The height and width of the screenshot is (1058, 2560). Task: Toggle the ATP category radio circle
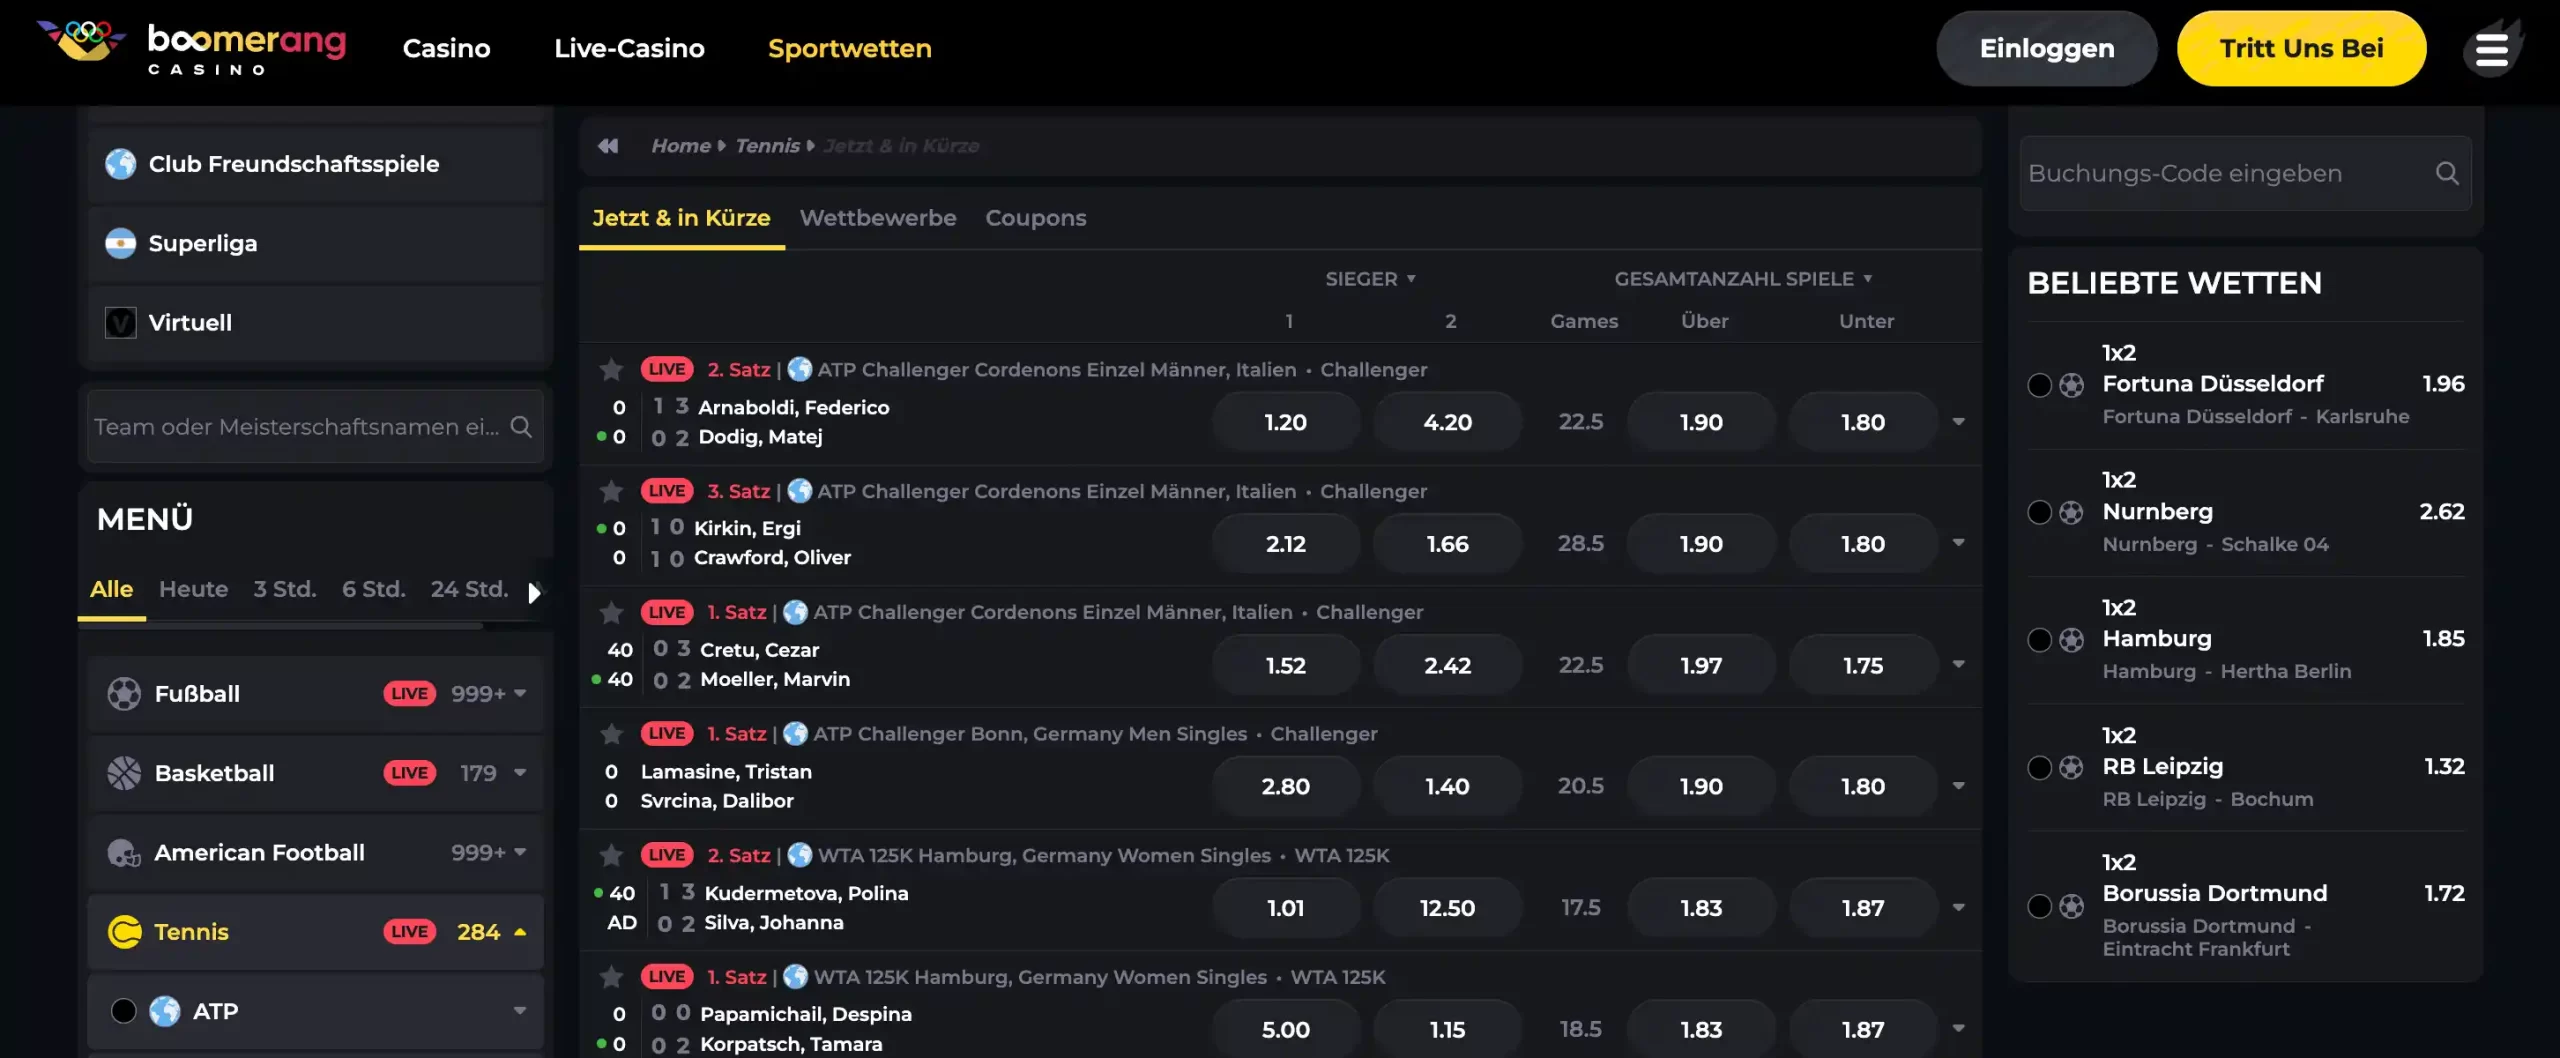[x=123, y=1011]
